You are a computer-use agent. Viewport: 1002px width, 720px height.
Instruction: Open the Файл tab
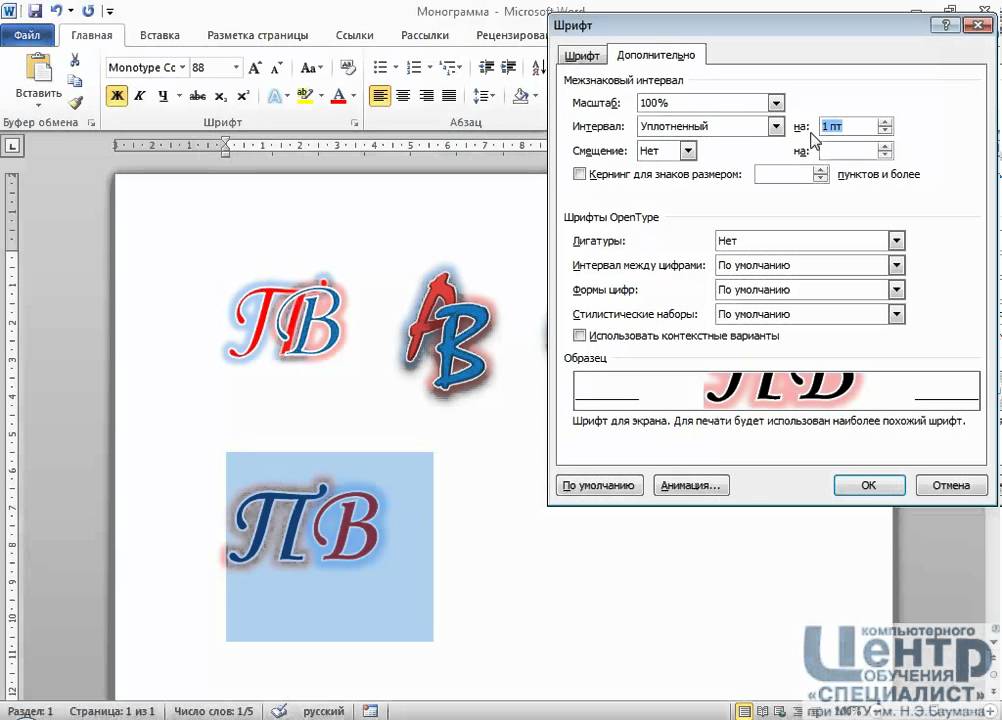tap(27, 35)
